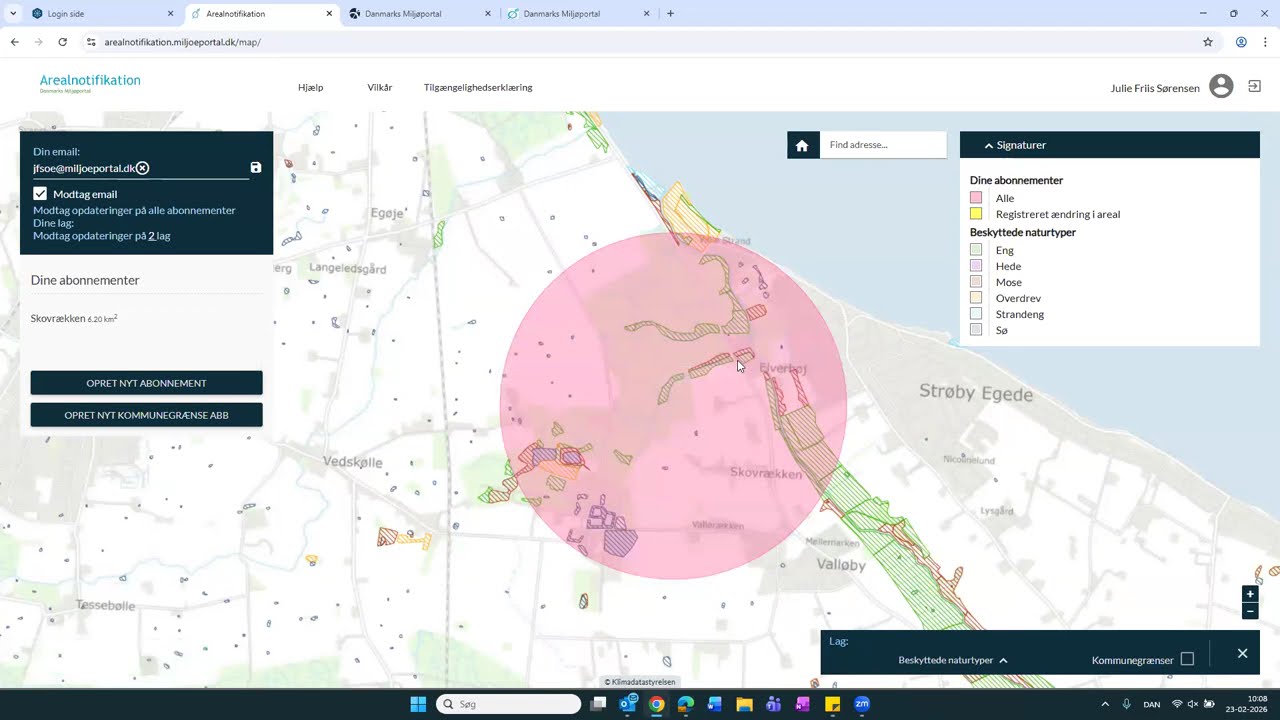Click the Find adresse search field
Screen dimensions: 1280x720
click(x=883, y=145)
